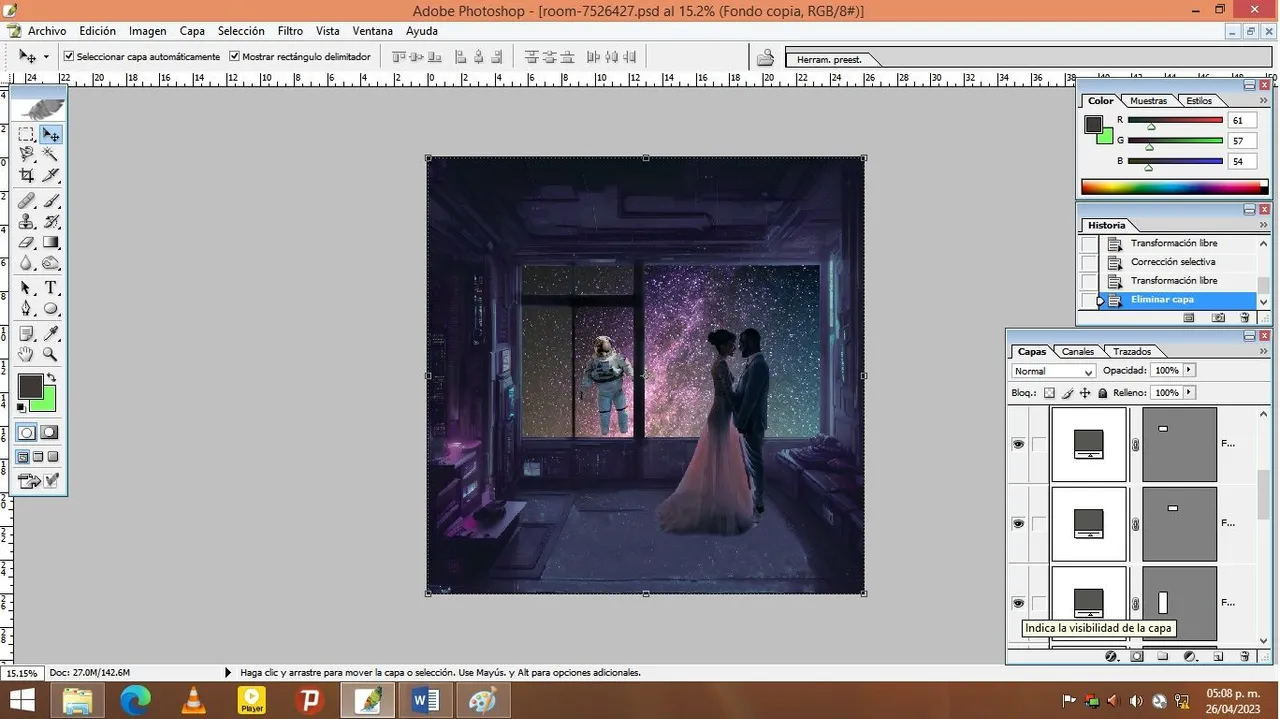Select the Ellipse shape tool
This screenshot has height=719, width=1280.
click(51, 308)
